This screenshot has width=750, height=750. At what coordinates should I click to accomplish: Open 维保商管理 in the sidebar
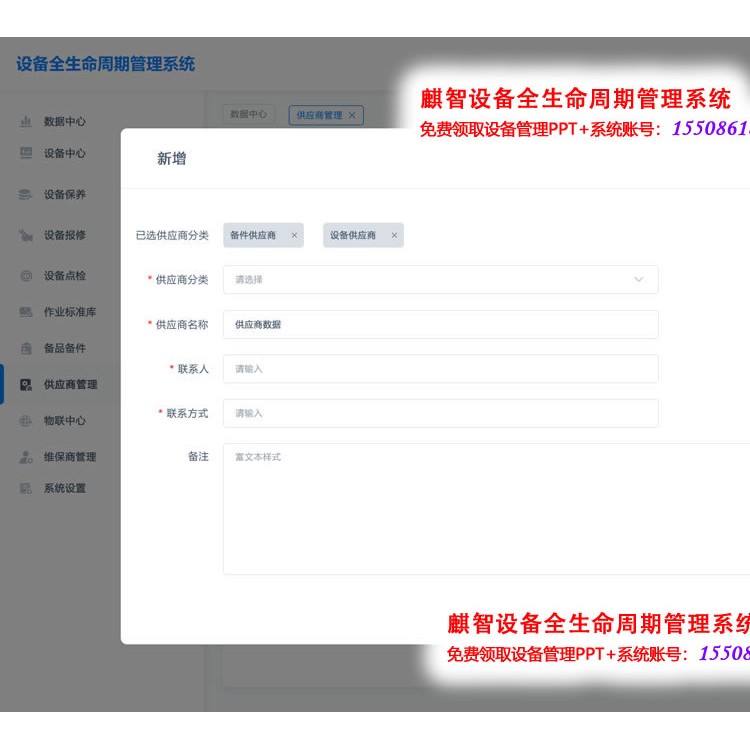70,457
